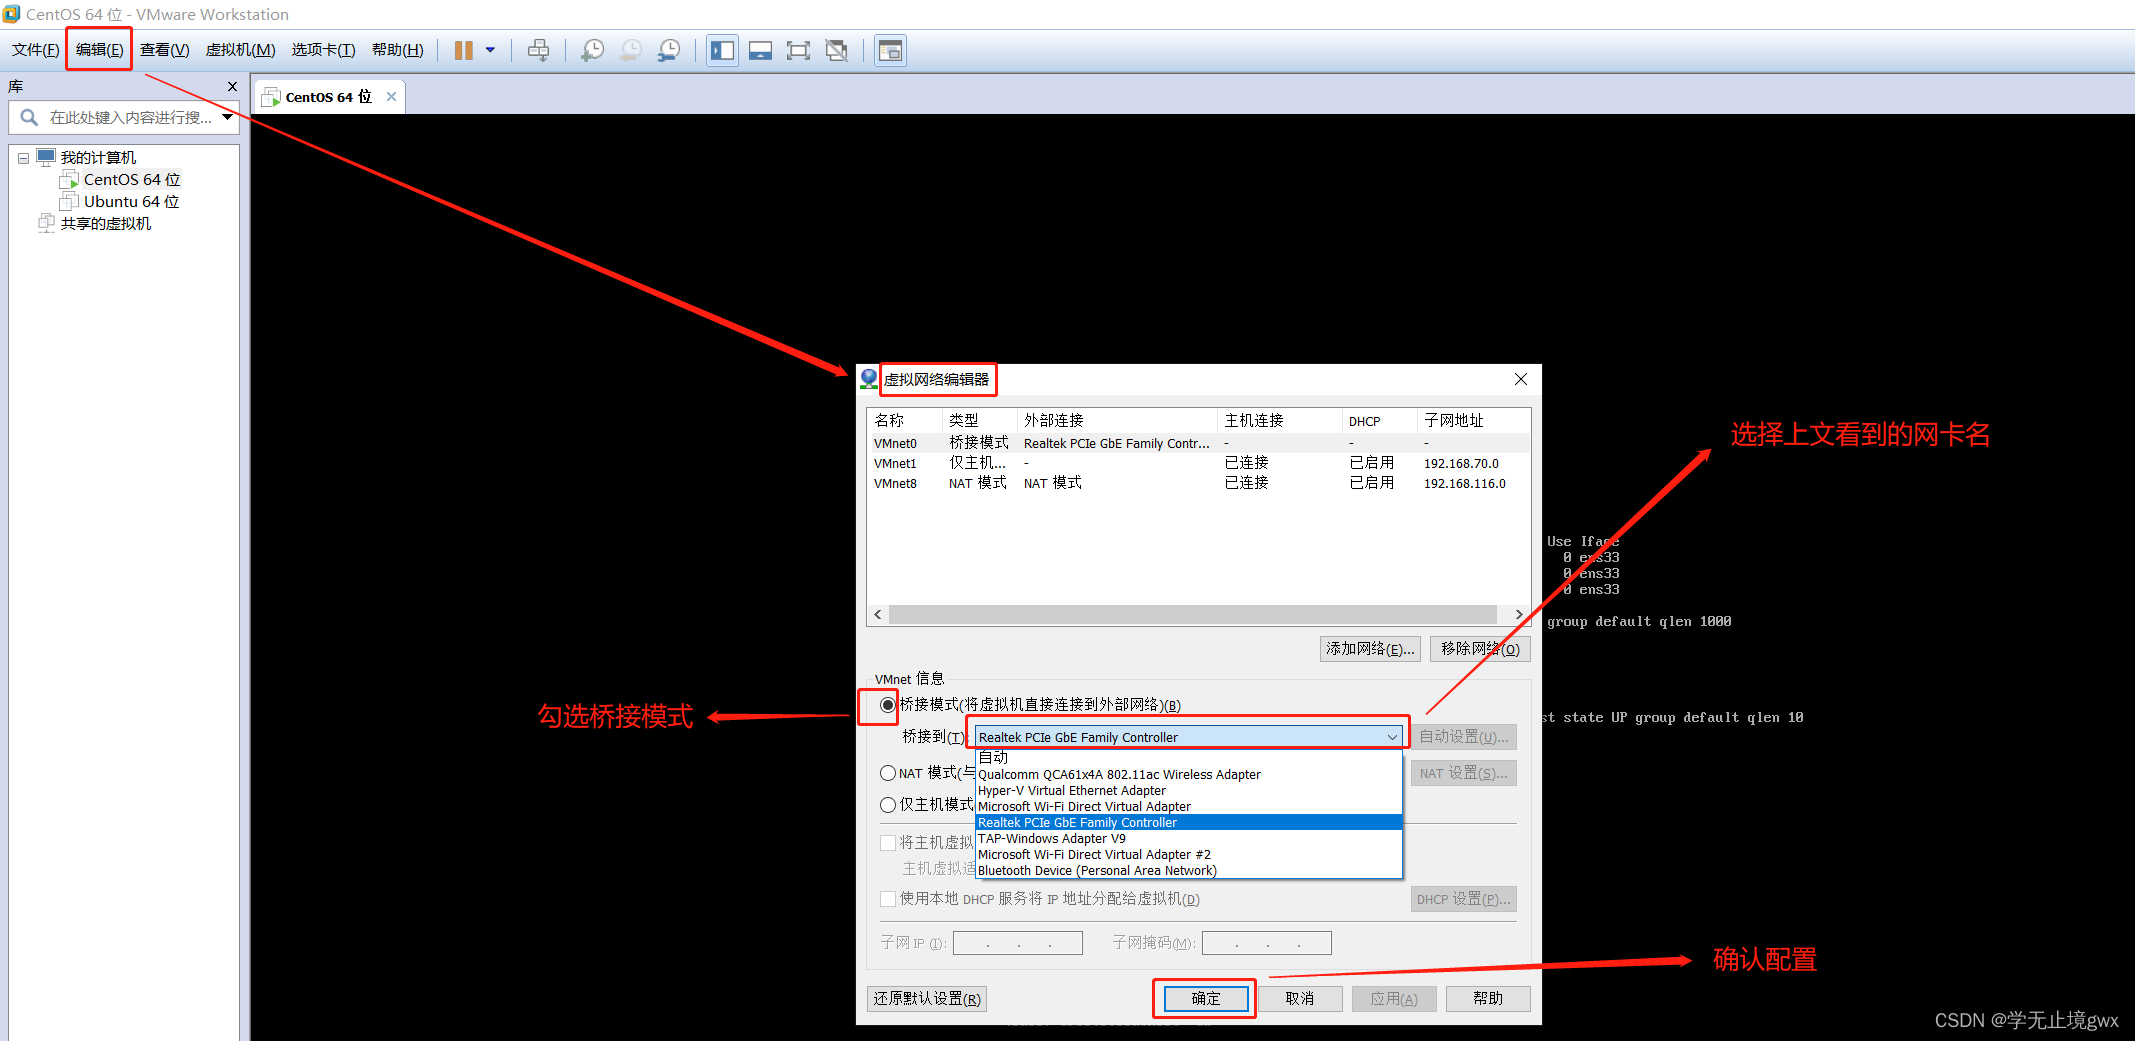
Task: Choose Qualcomm QCA61x4A Wireless Adapter option
Action: [1189, 774]
